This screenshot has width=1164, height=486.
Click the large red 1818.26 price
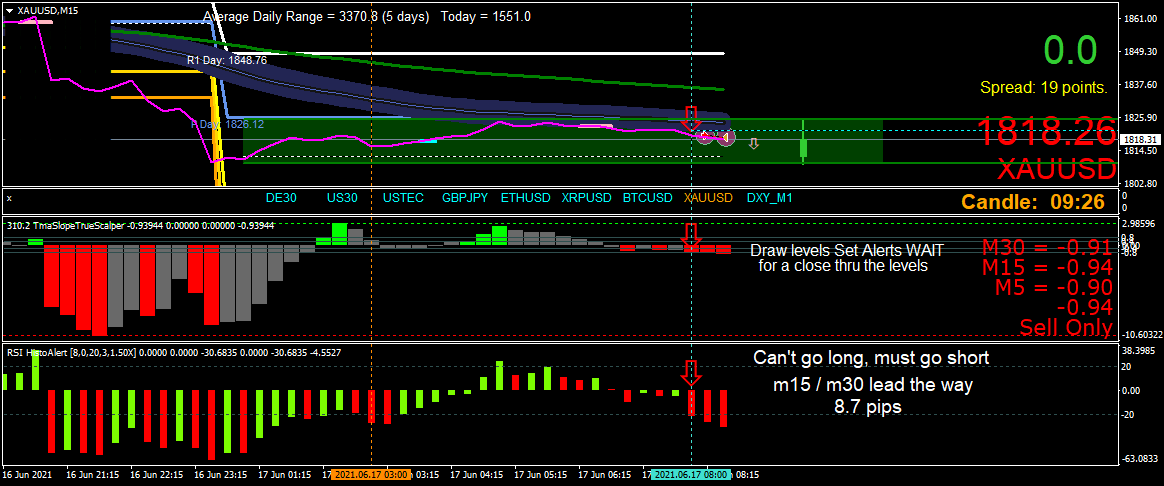click(x=1046, y=133)
